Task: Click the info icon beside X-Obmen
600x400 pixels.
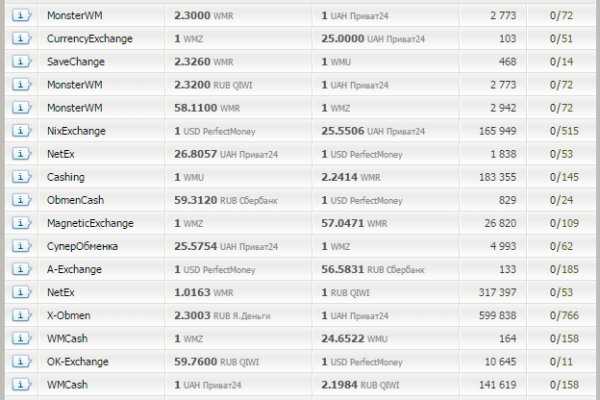Action: (x=22, y=315)
